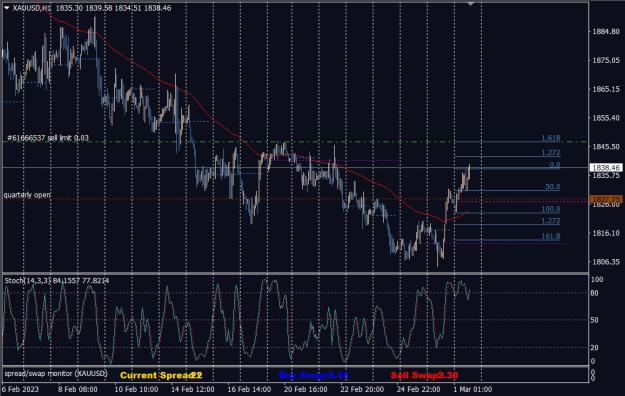Click the 10 Feb 10:00 time label
The image size is (625, 396).
coord(136,389)
